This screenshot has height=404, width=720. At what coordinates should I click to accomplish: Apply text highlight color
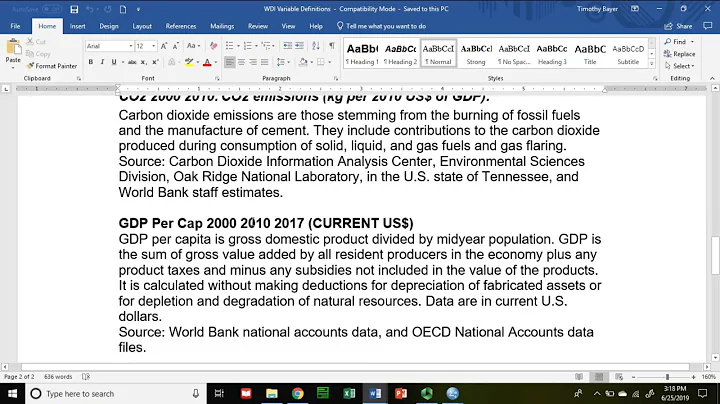(189, 62)
